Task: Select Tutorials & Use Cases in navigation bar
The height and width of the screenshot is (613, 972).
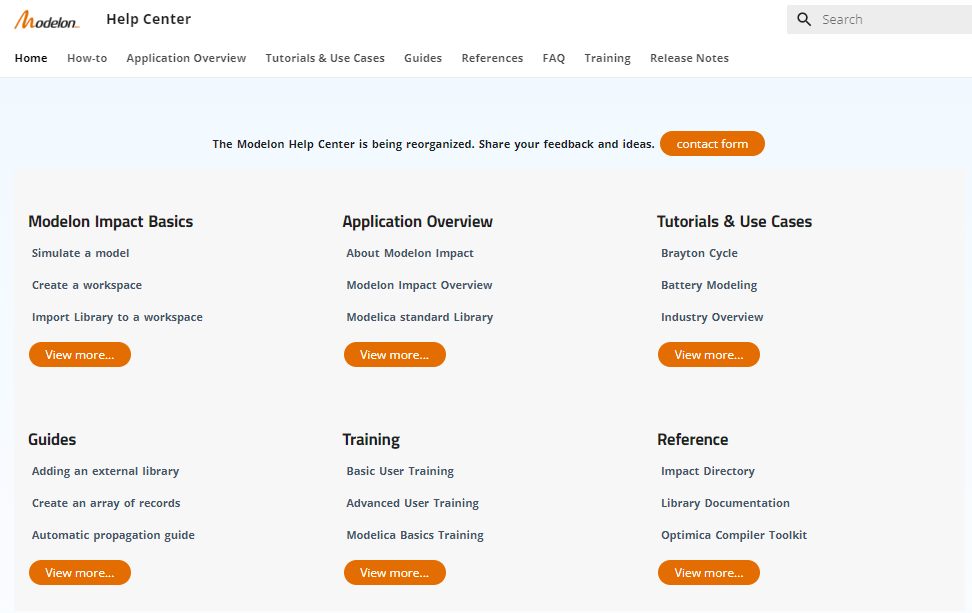Action: click(x=325, y=58)
